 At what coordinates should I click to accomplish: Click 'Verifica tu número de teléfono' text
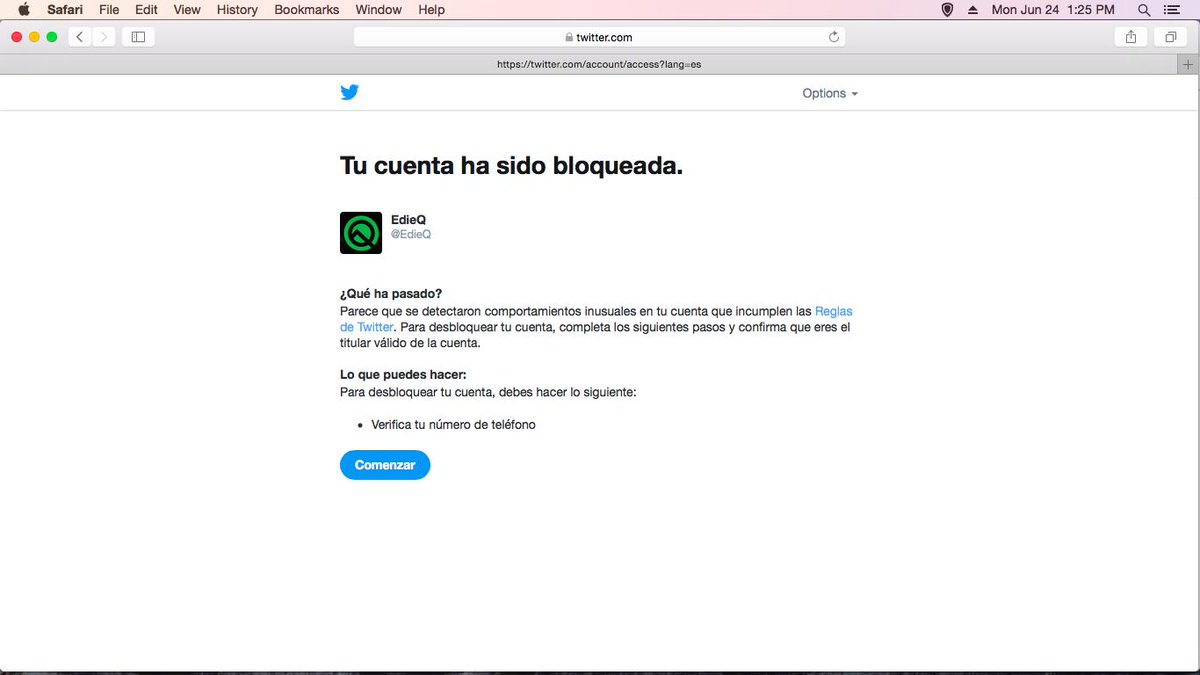point(453,424)
